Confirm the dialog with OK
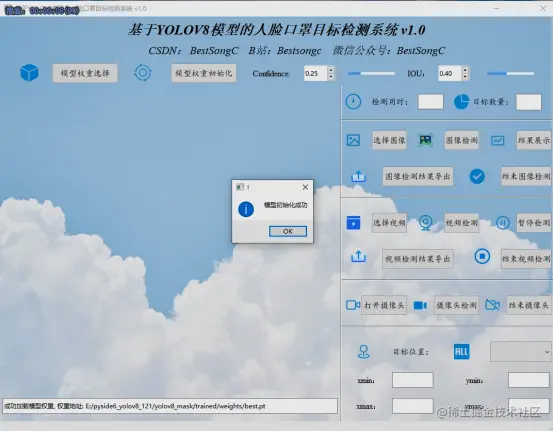Viewport: 554px width, 432px height. pos(288,231)
